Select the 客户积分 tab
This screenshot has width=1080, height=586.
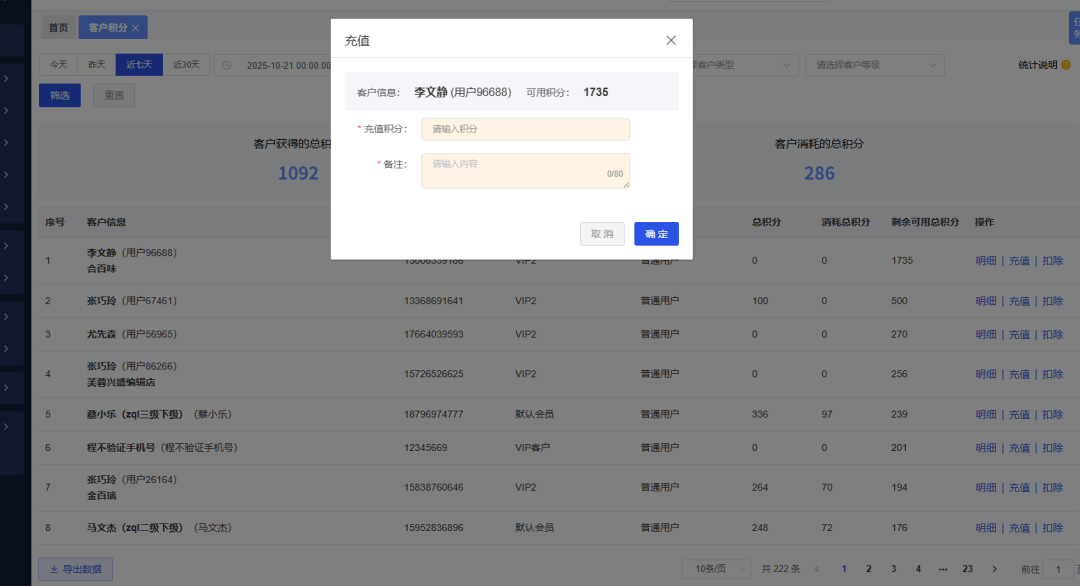point(105,27)
